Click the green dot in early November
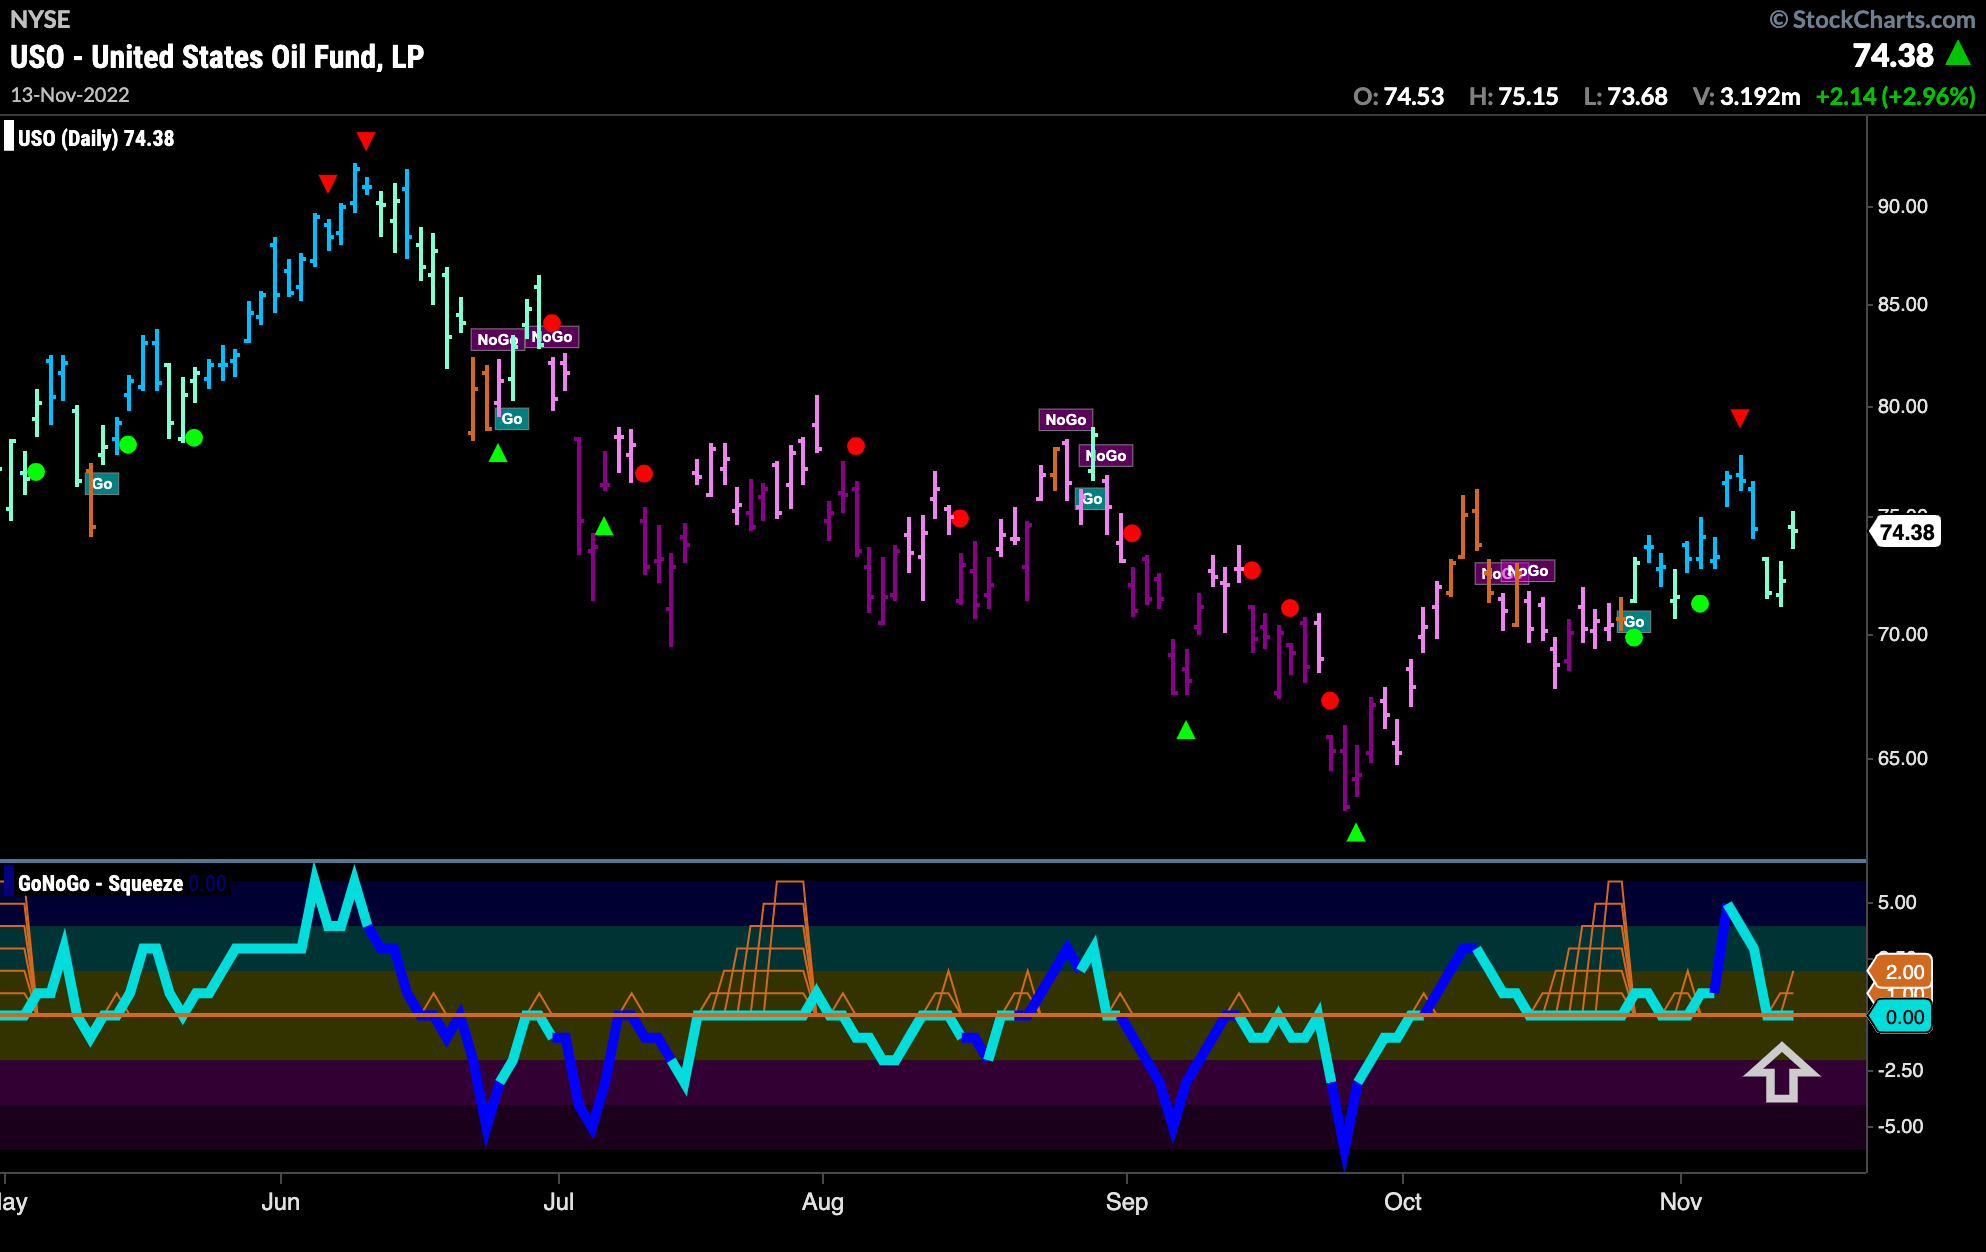The height and width of the screenshot is (1252, 1986). click(x=1700, y=604)
